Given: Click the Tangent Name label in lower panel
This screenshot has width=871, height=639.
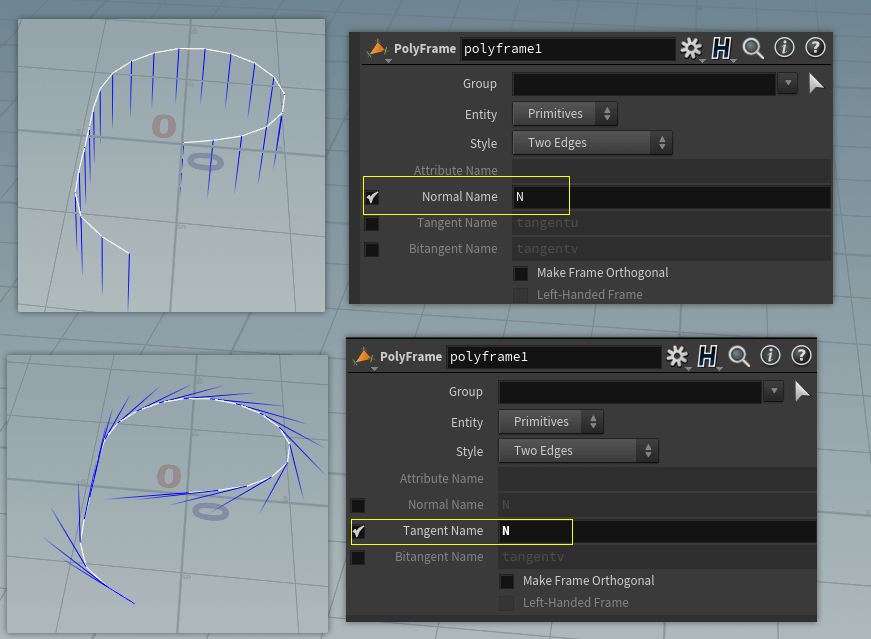Looking at the screenshot, I should (x=443, y=531).
